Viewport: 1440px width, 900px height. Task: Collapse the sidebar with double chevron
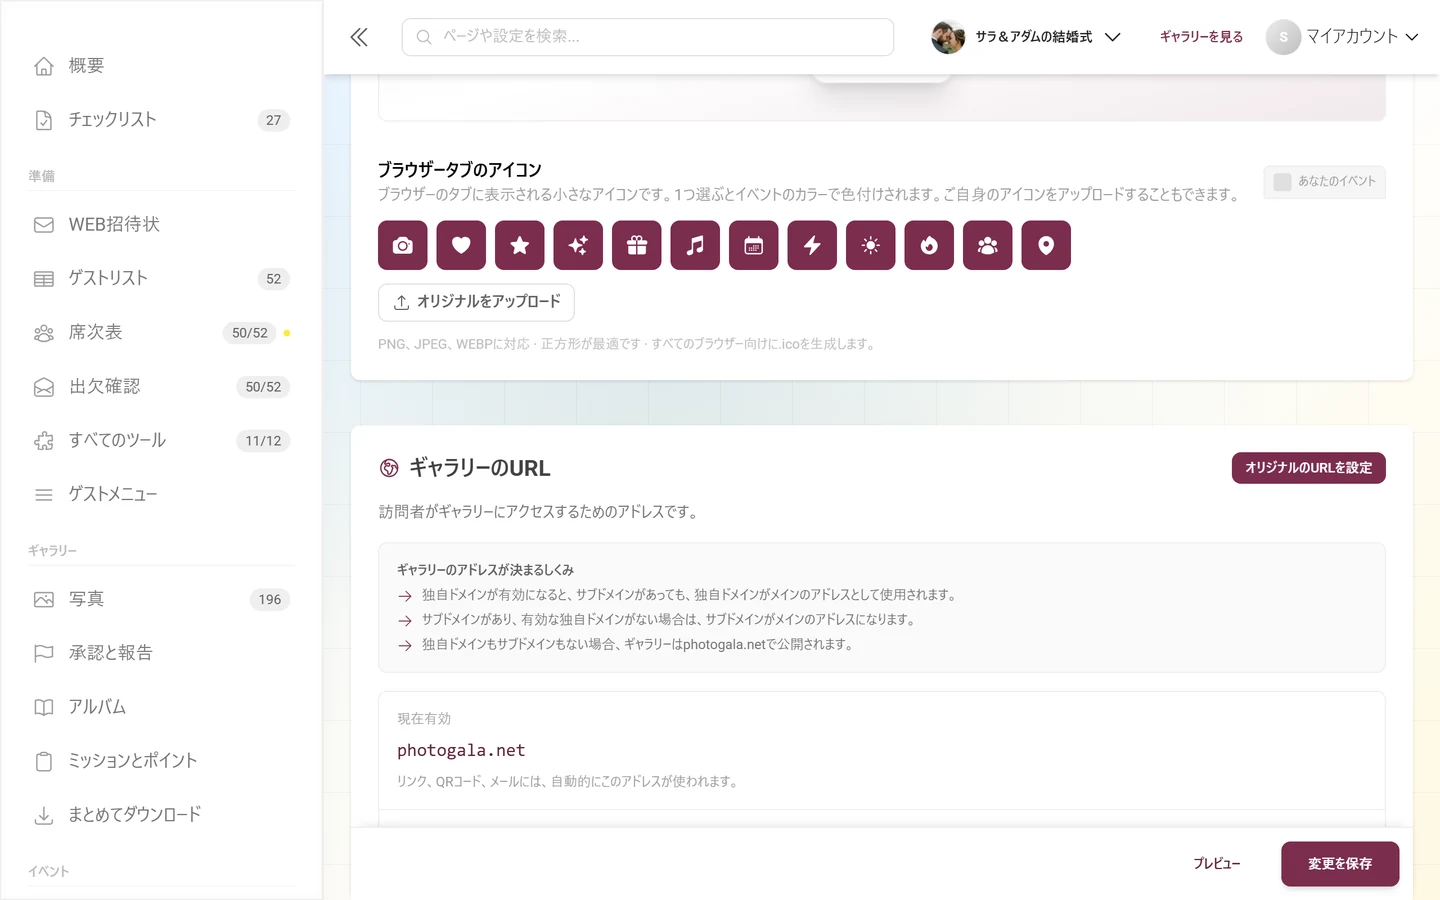pyautogui.click(x=359, y=37)
